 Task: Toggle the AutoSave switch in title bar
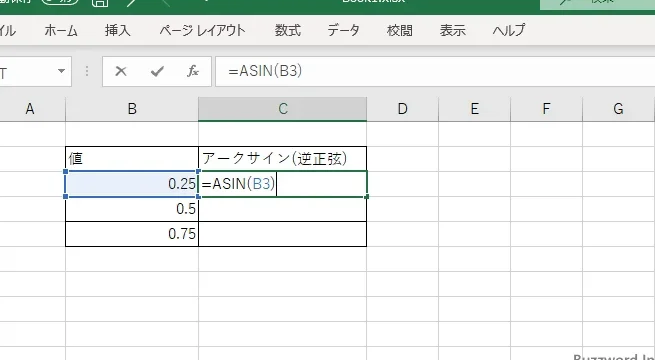tap(60, 2)
